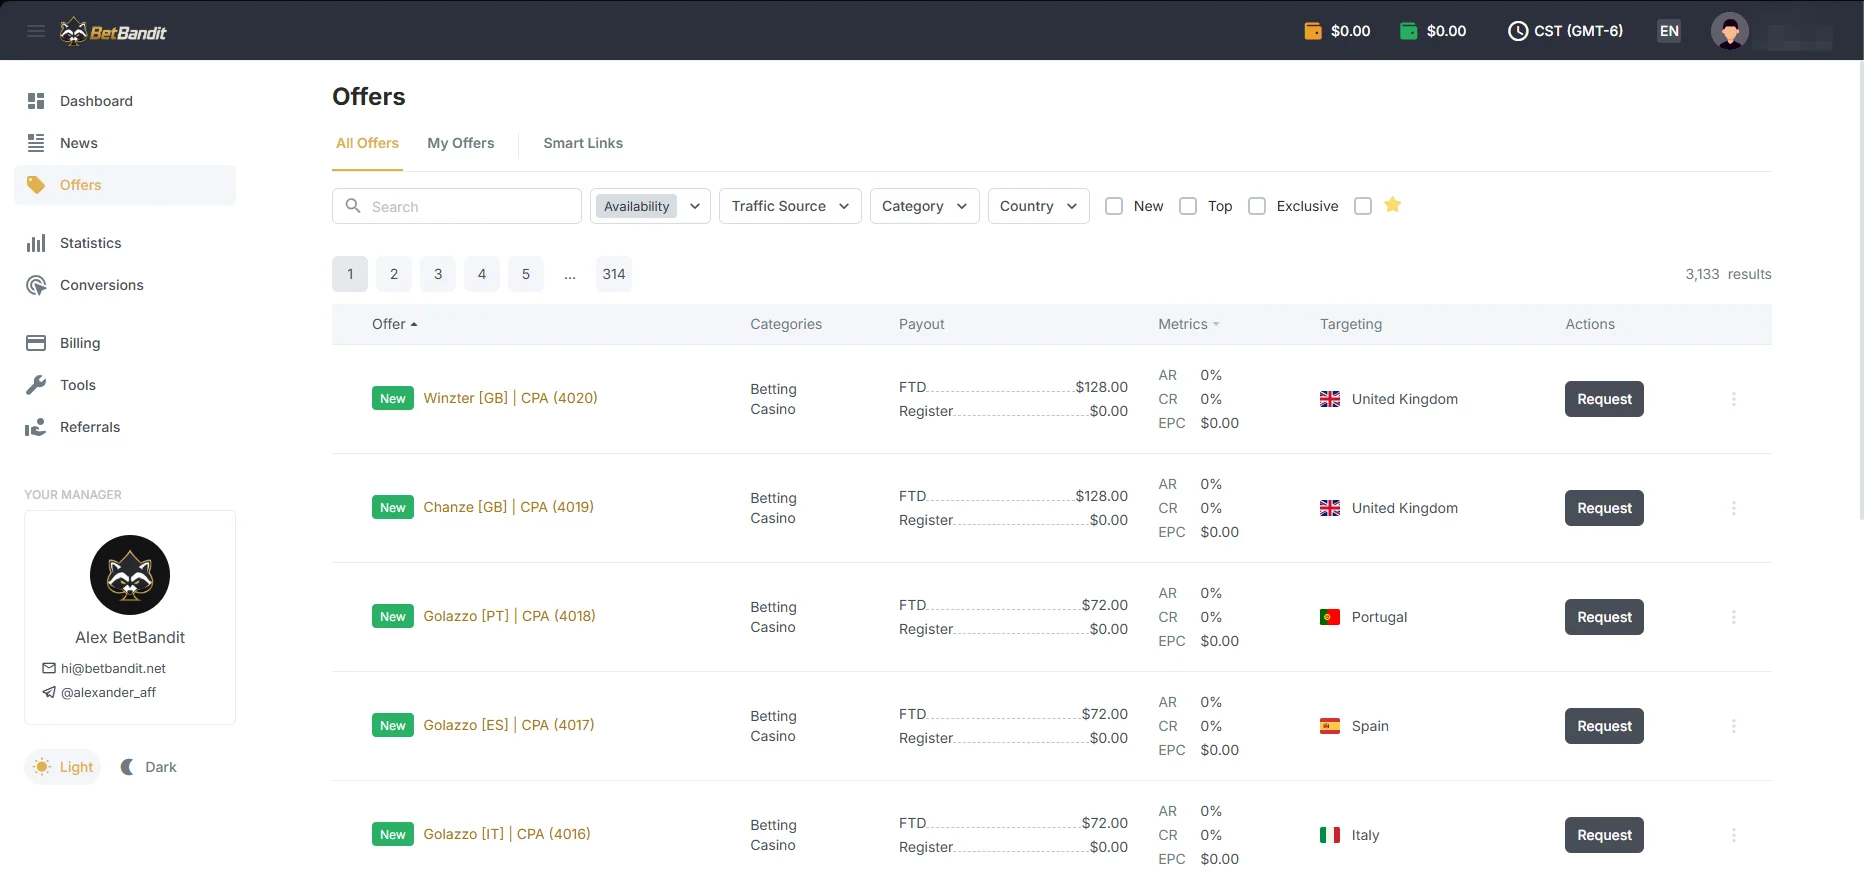
Task: Open the three-dot menu for Golazzo [IT]
Action: pos(1734,835)
